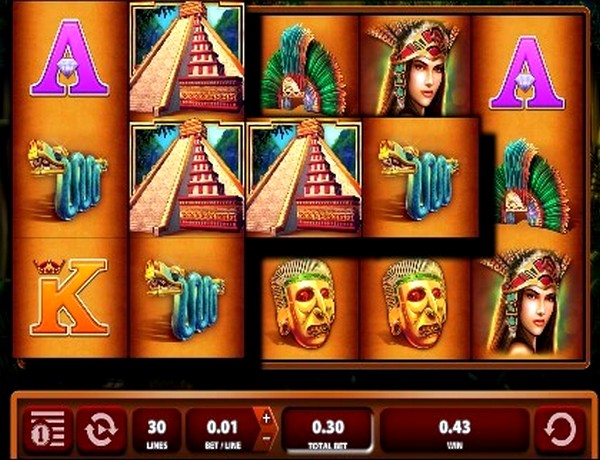Spin the reels with the red spin button

(559, 429)
